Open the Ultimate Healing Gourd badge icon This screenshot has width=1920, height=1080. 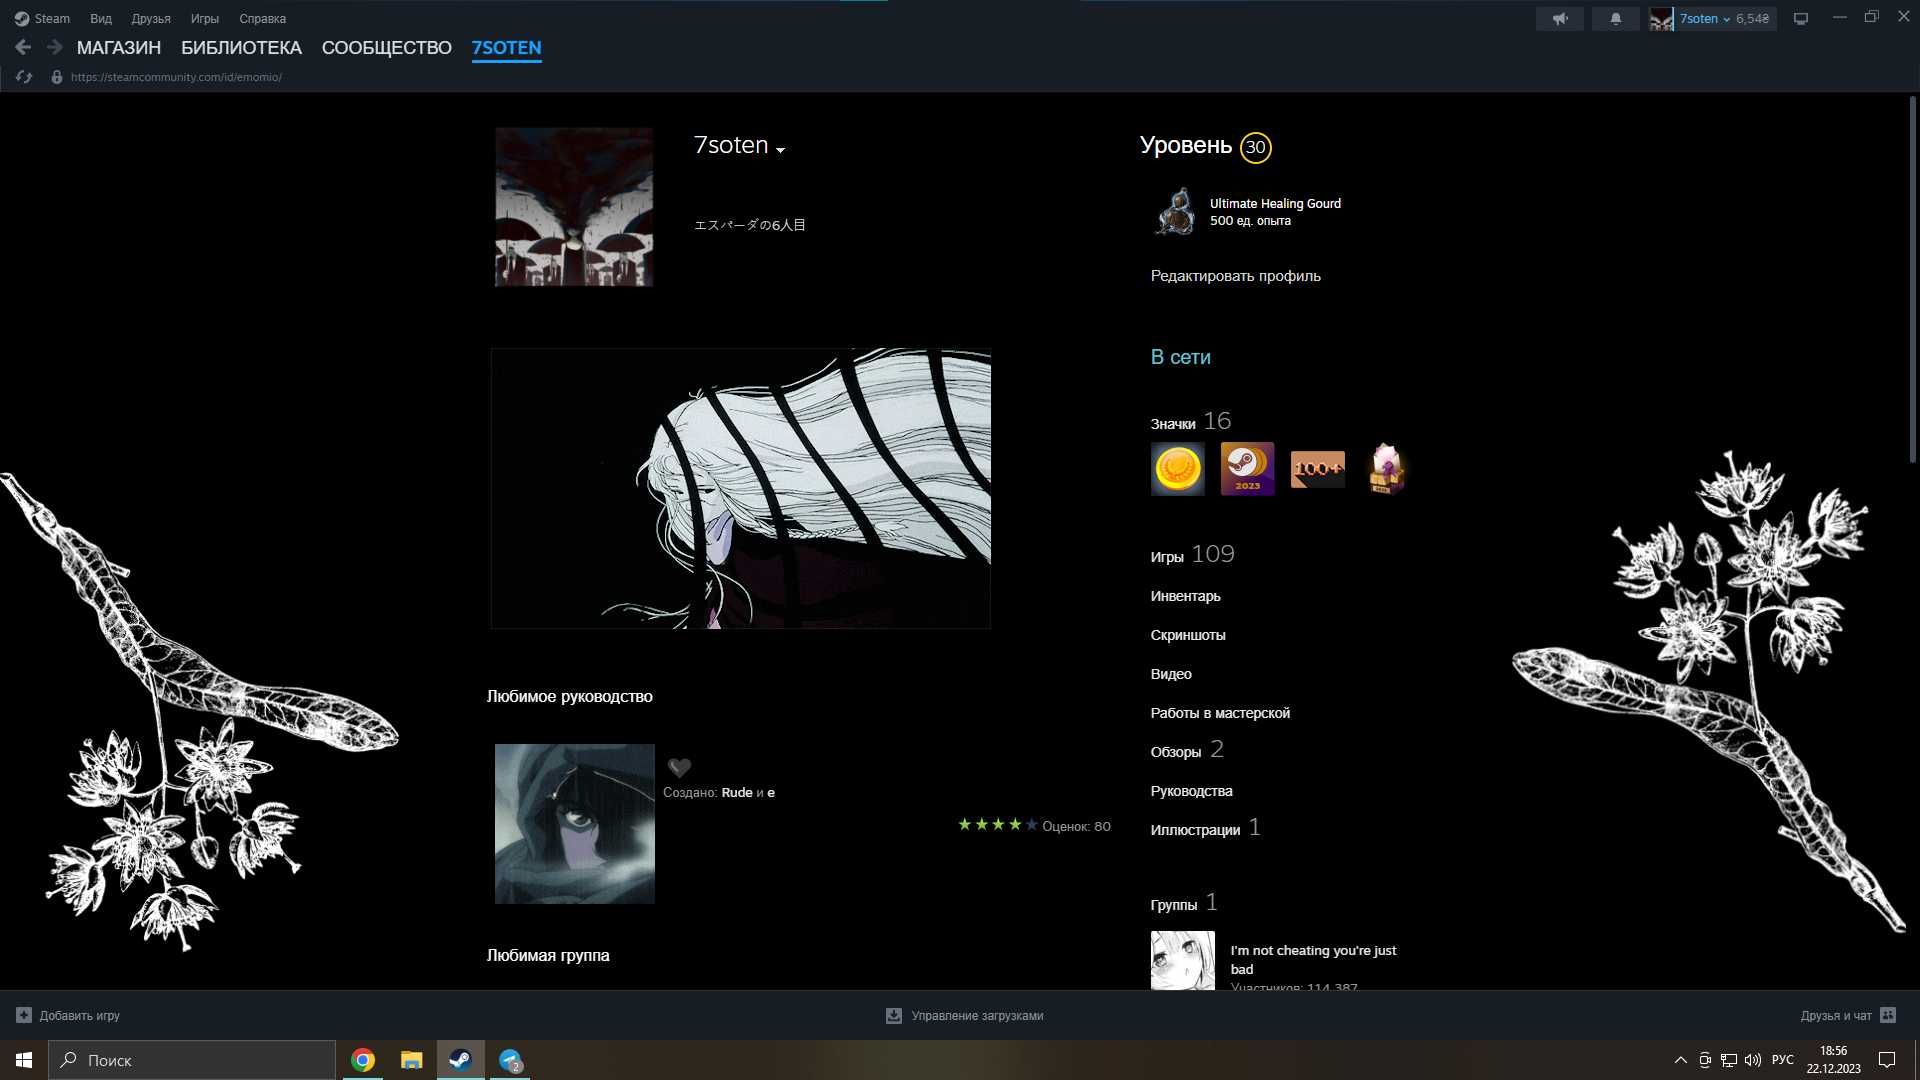[1176, 212]
